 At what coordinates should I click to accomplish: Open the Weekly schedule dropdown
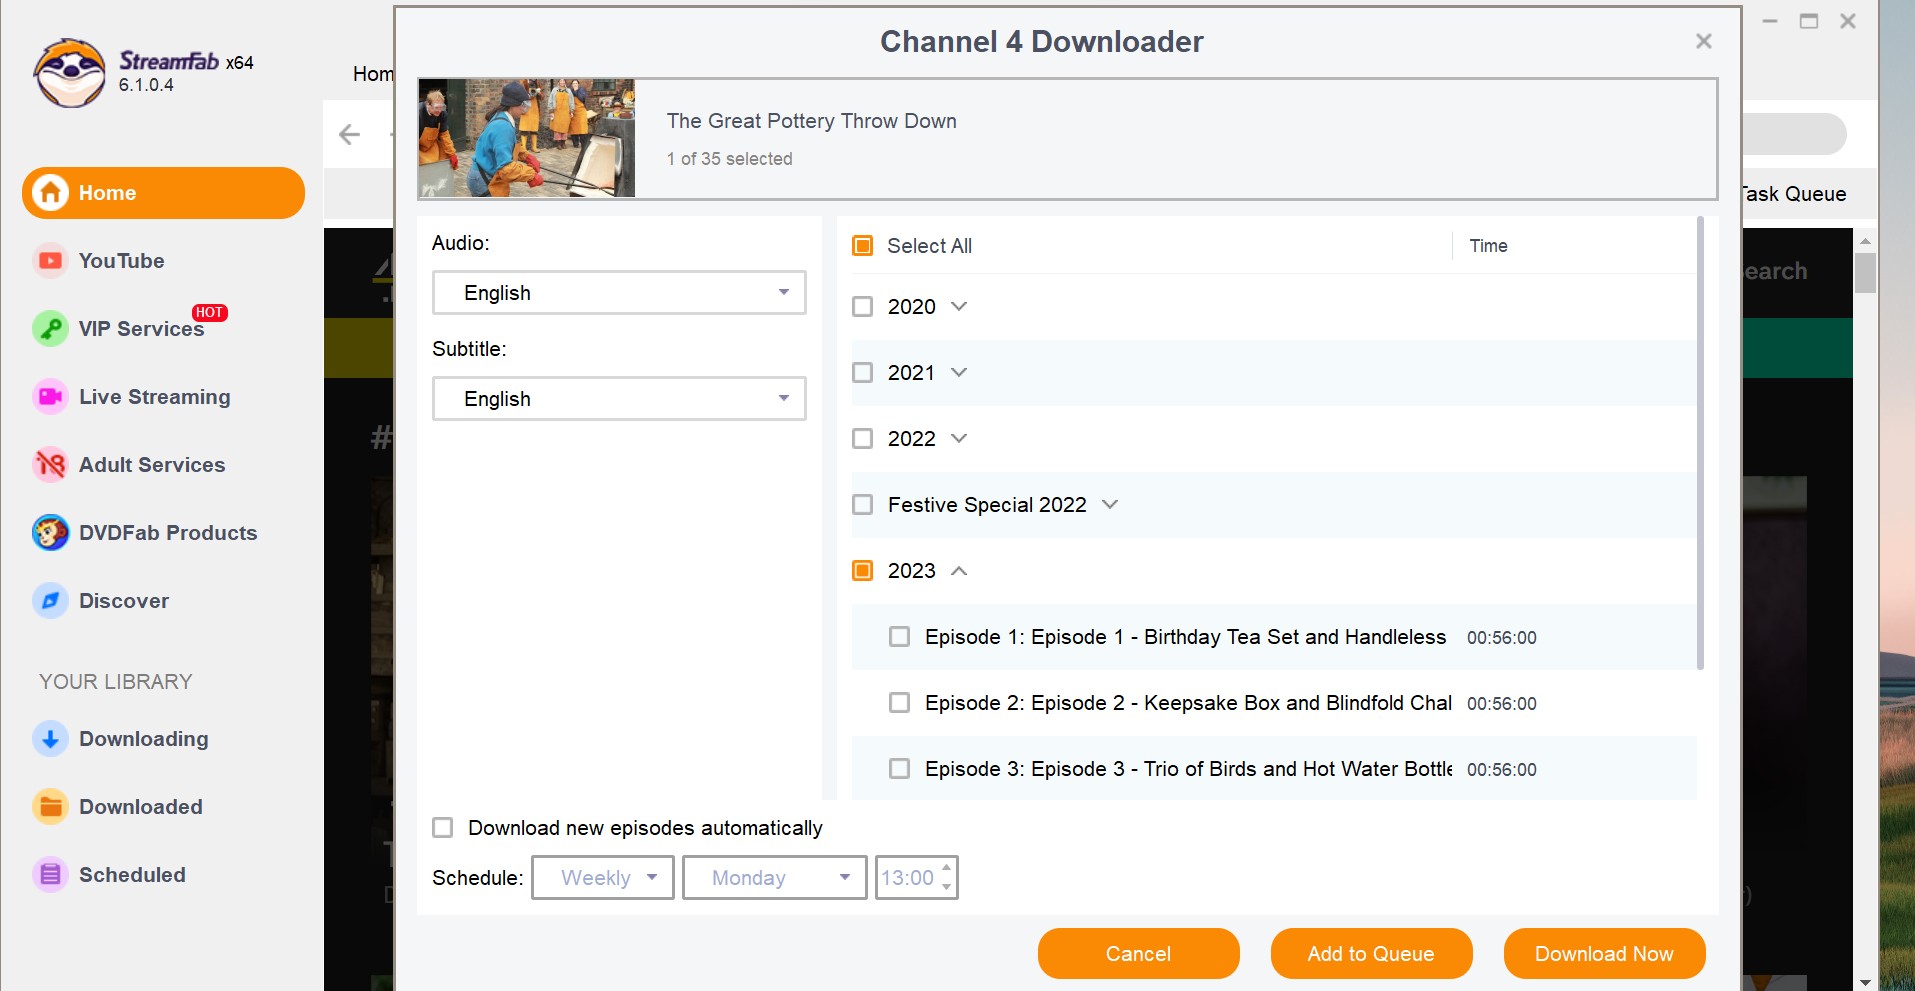click(603, 878)
